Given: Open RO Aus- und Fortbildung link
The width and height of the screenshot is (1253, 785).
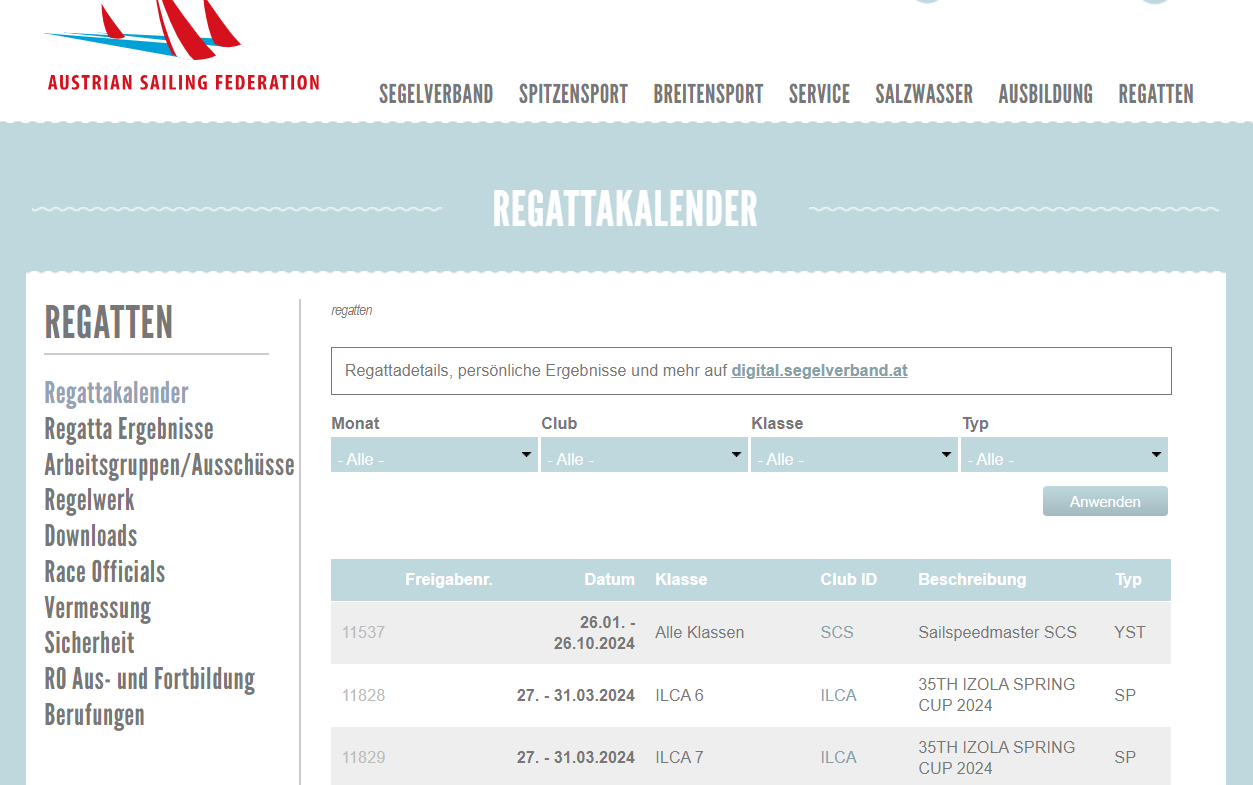Looking at the screenshot, I should (x=150, y=679).
